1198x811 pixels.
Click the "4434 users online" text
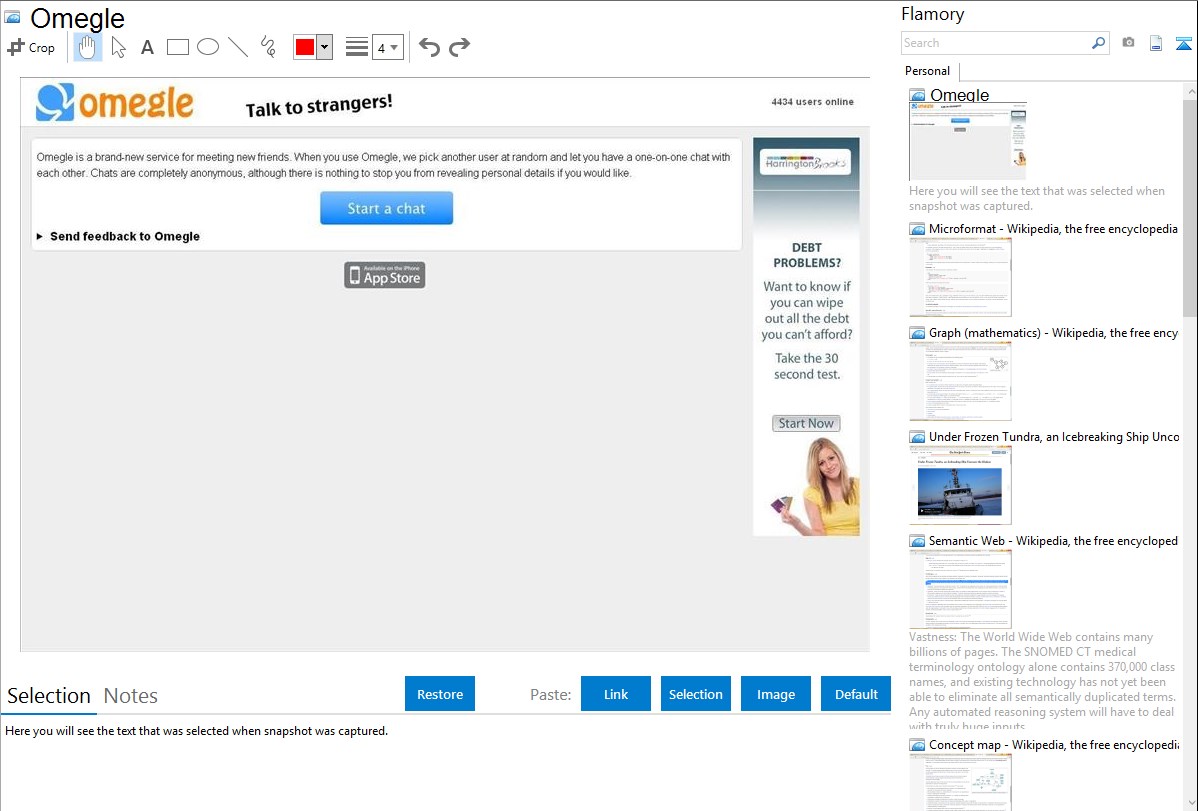812,102
